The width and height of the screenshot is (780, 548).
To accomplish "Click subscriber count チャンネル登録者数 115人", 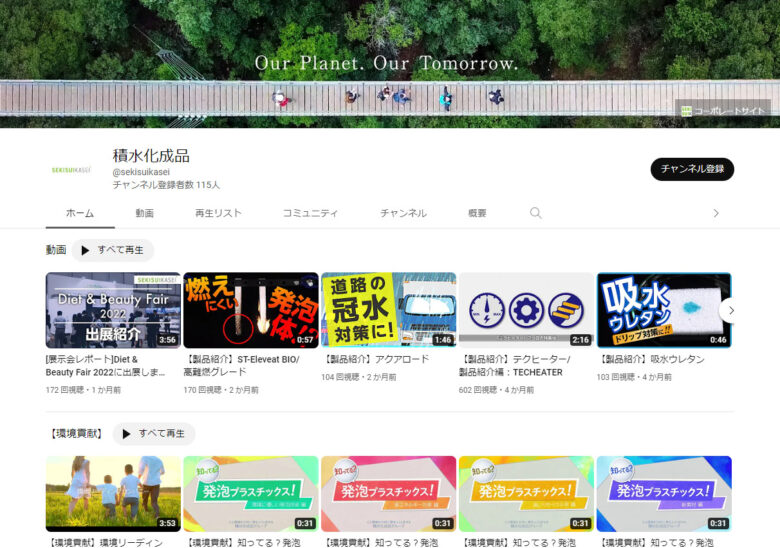I will tap(166, 185).
